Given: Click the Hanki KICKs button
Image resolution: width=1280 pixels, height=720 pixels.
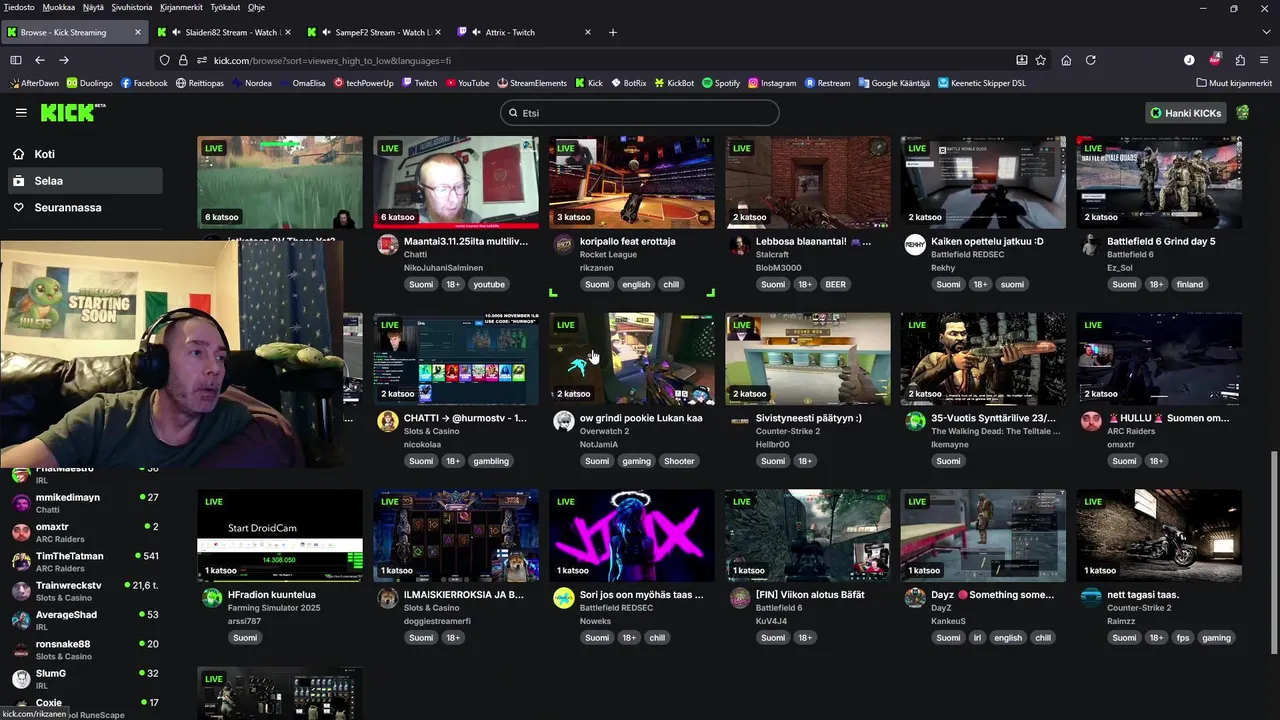Looking at the screenshot, I should coord(1186,113).
